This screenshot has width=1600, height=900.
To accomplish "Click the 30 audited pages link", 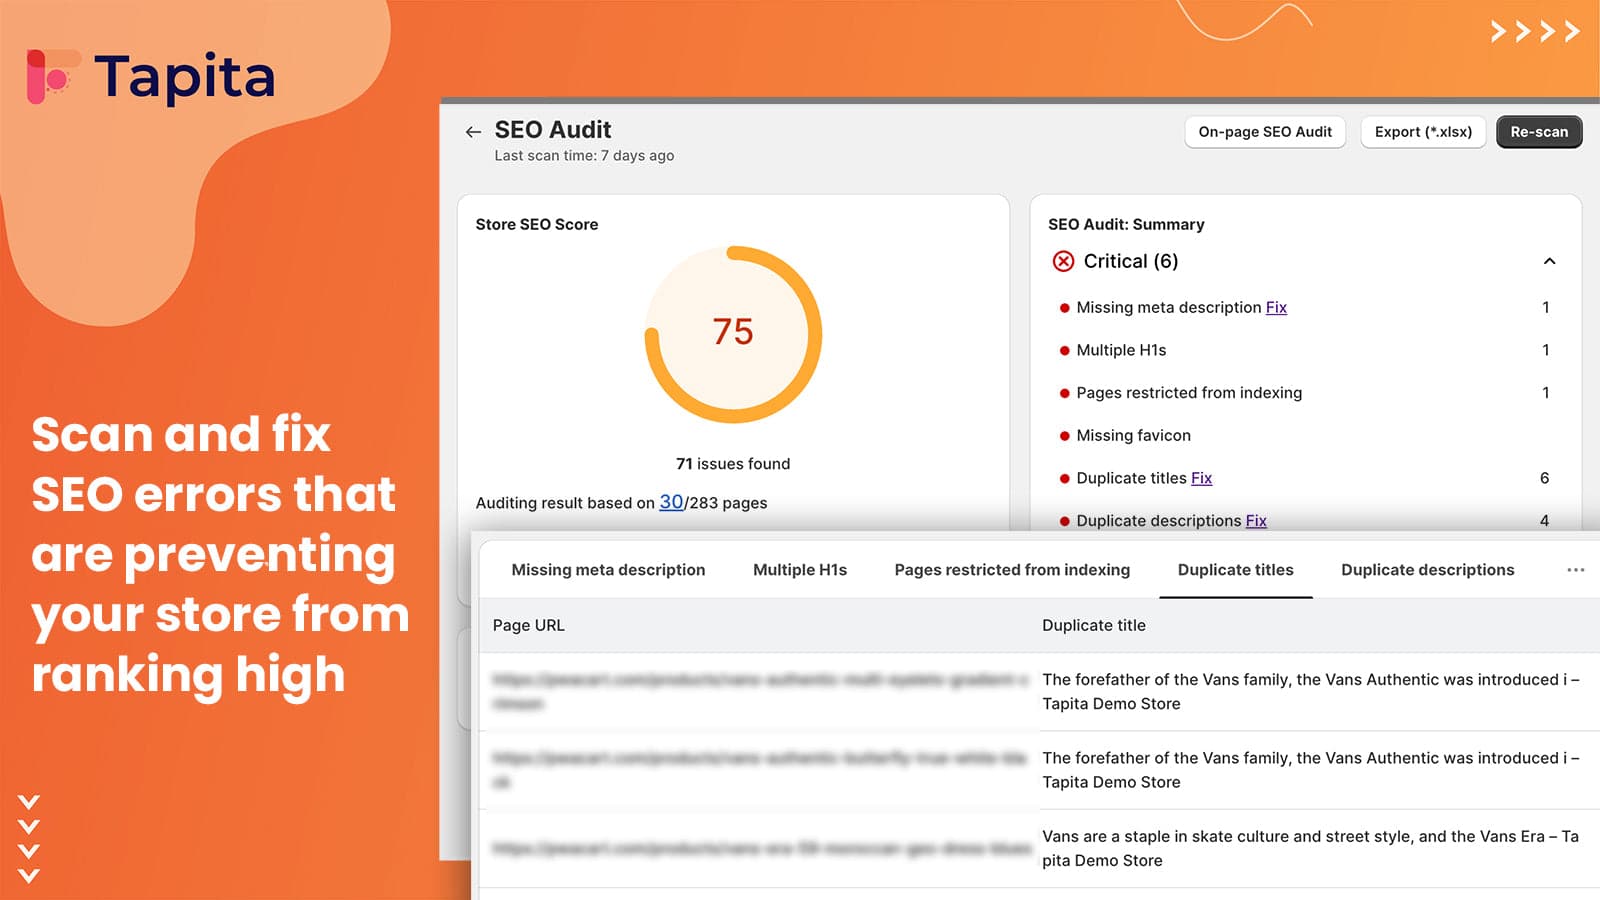I will coord(671,502).
